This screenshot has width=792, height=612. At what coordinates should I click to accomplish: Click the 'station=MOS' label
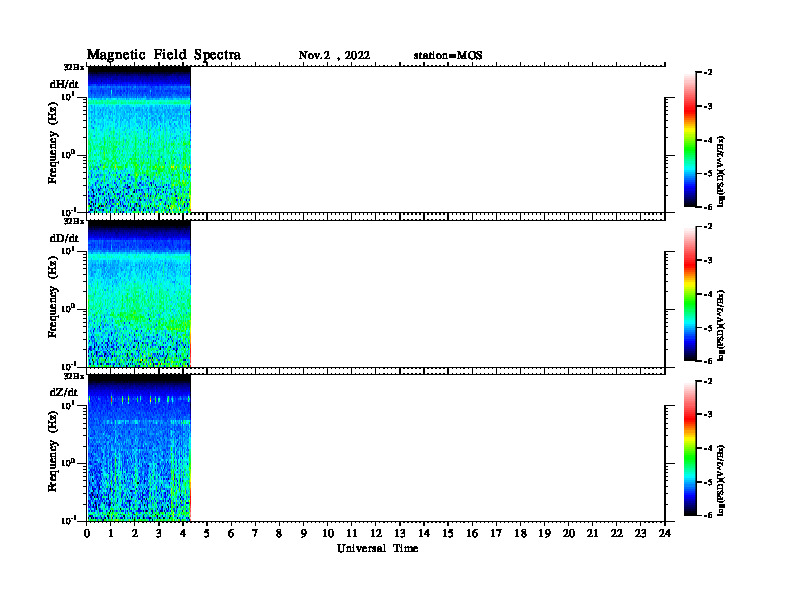[448, 56]
